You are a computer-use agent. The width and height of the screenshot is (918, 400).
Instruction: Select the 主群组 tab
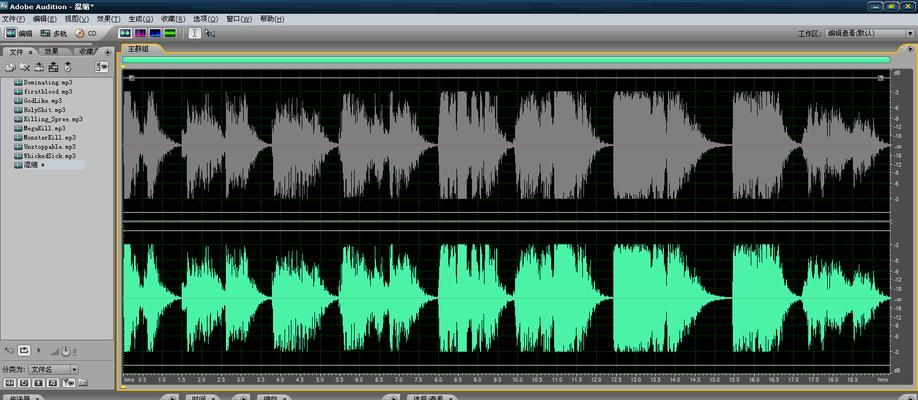[138, 49]
